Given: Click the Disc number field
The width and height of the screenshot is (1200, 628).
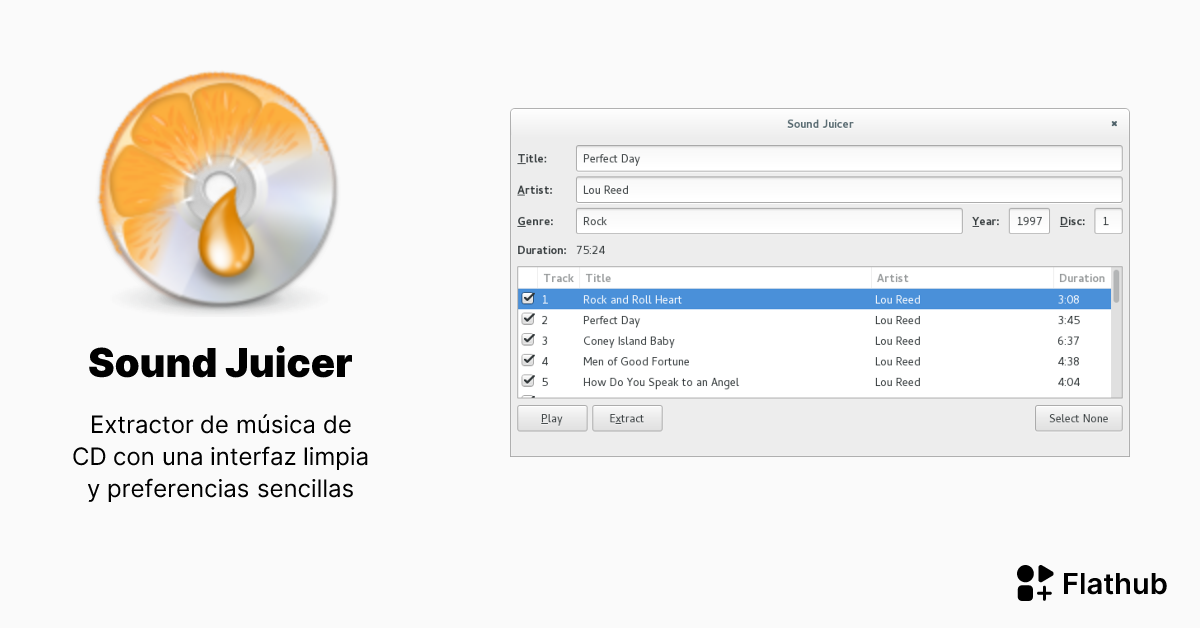Looking at the screenshot, I should pyautogui.click(x=1107, y=221).
